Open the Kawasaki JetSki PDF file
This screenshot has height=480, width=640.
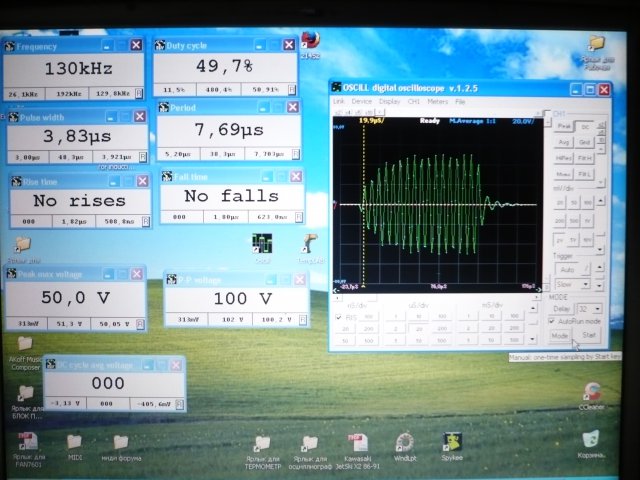358,442
